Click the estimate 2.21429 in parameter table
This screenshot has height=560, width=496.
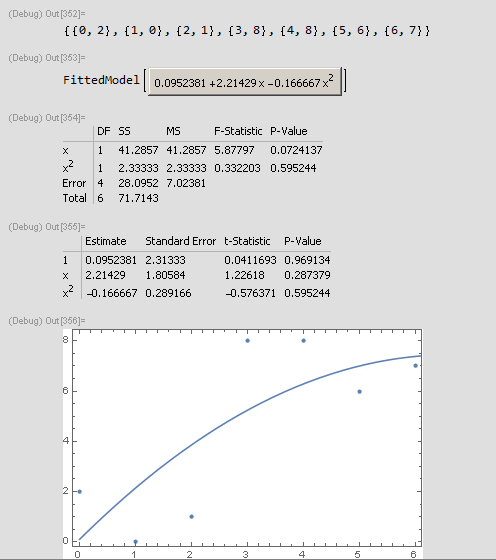pos(105,275)
